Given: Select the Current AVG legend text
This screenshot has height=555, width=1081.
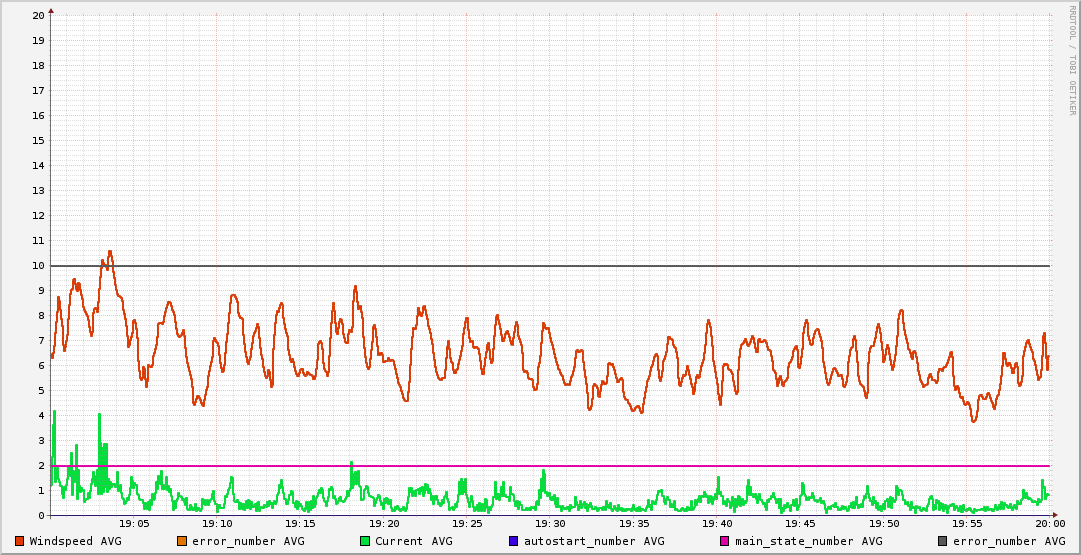Looking at the screenshot, I should coord(413,541).
